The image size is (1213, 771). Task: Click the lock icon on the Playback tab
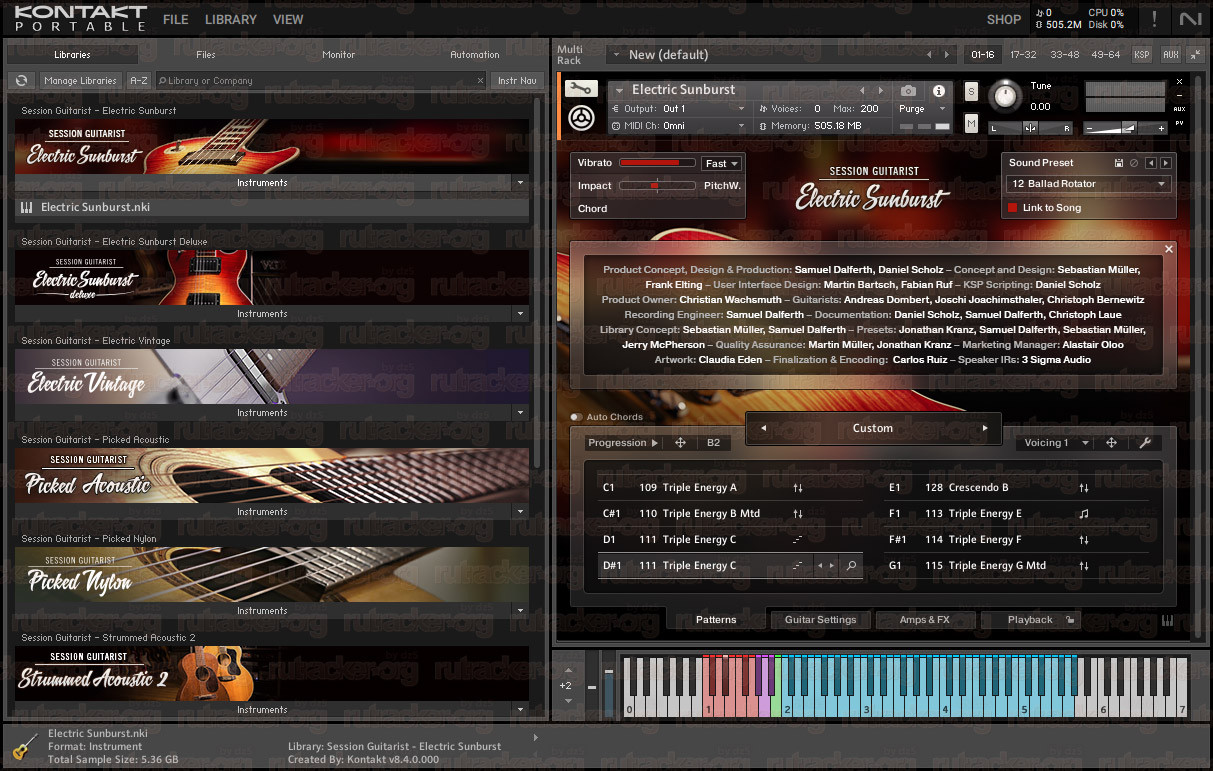click(1070, 621)
